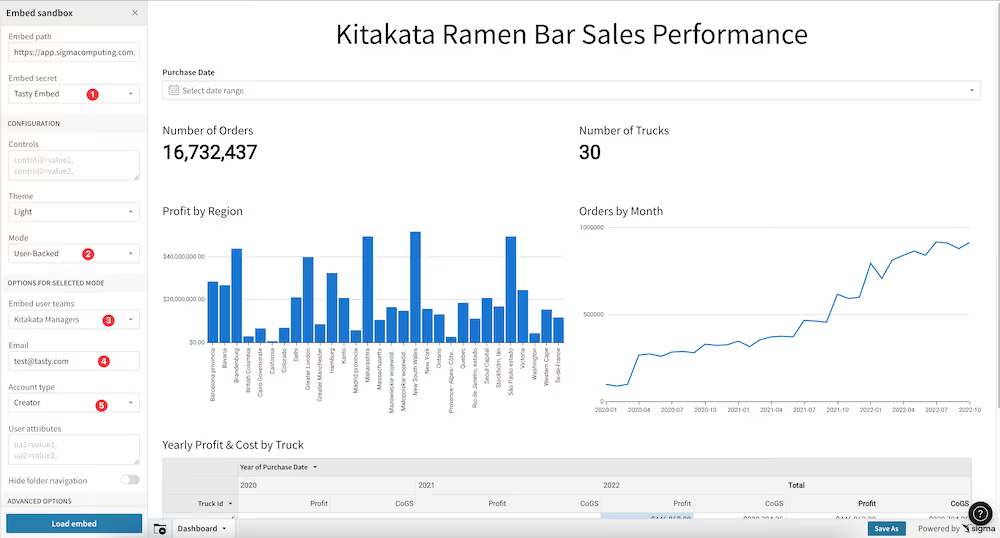
Task: Click the calendar icon in Purchase Date
Action: point(173,91)
